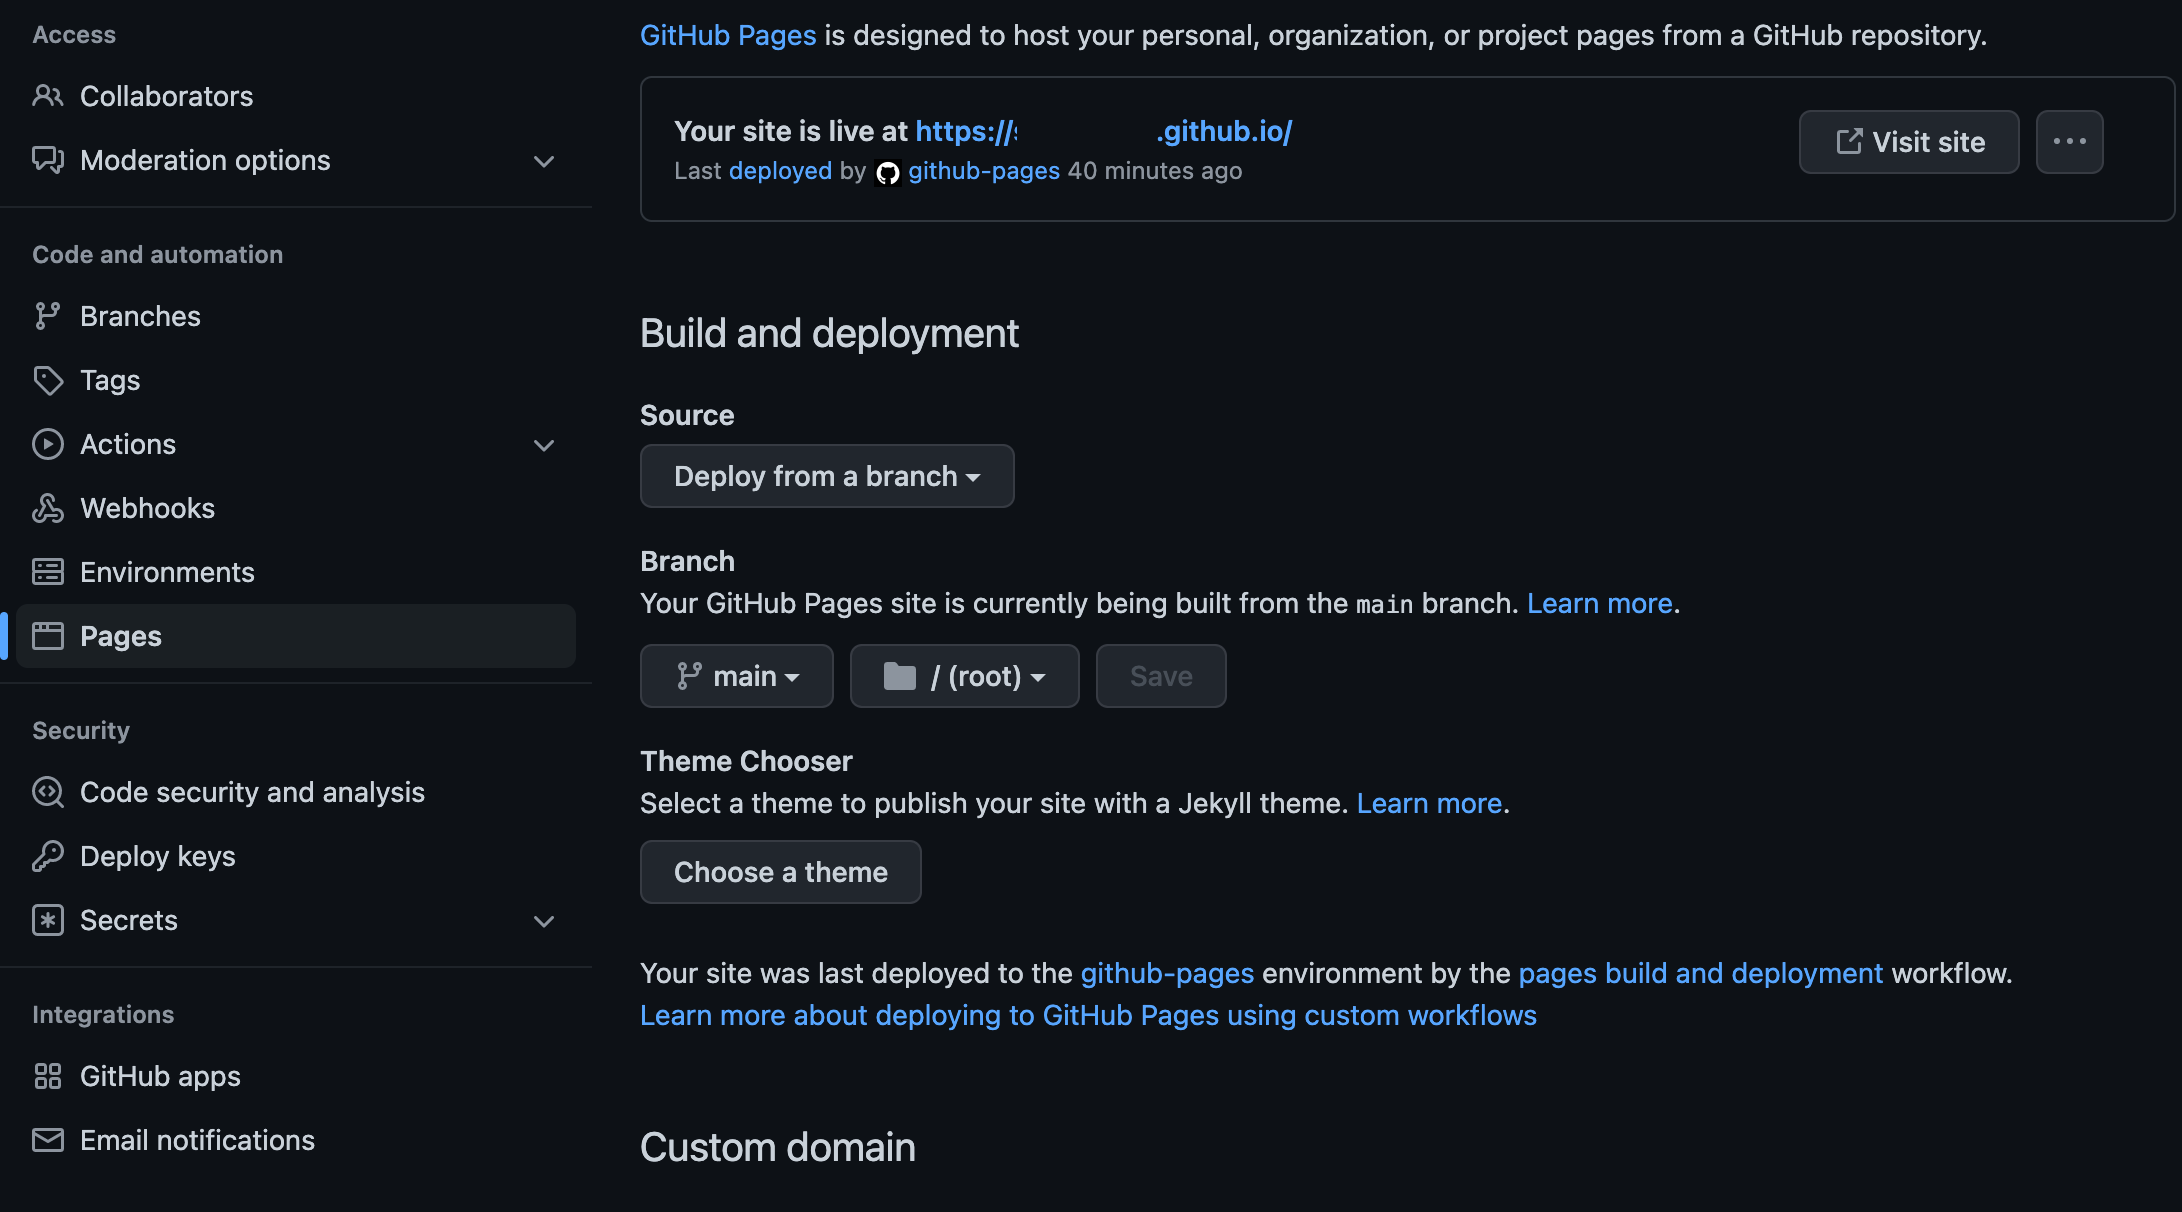
Task: Expand the Moderation options chevron
Action: (x=544, y=161)
